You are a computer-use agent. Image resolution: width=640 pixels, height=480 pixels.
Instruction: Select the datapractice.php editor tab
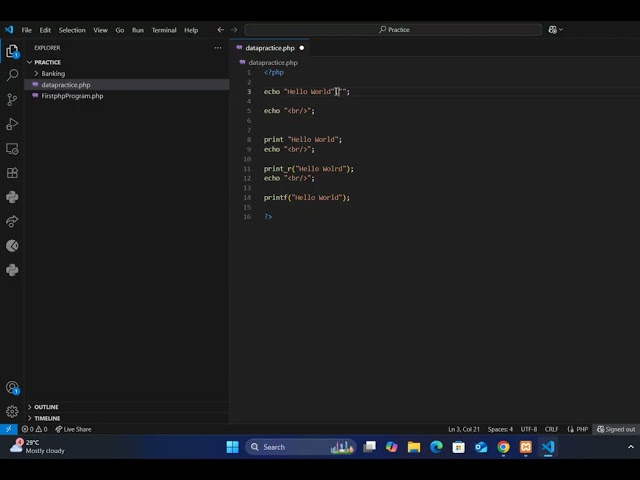click(x=269, y=48)
